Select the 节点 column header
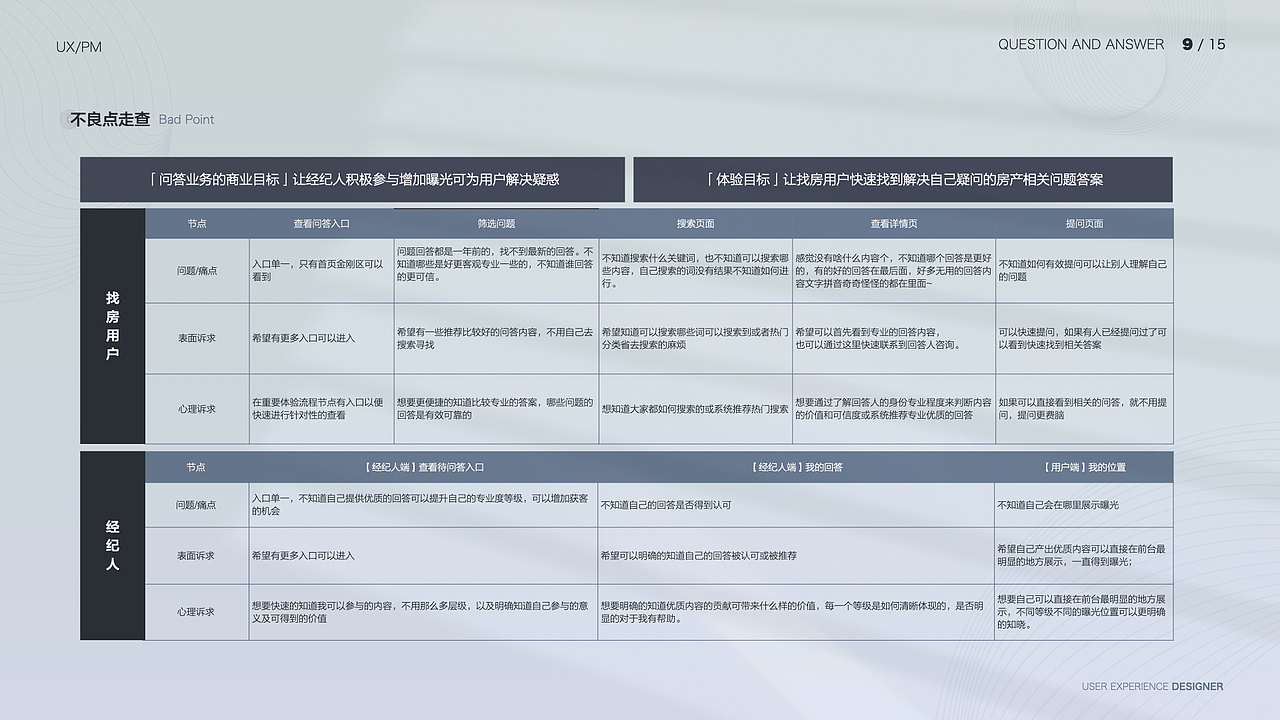 (x=197, y=223)
